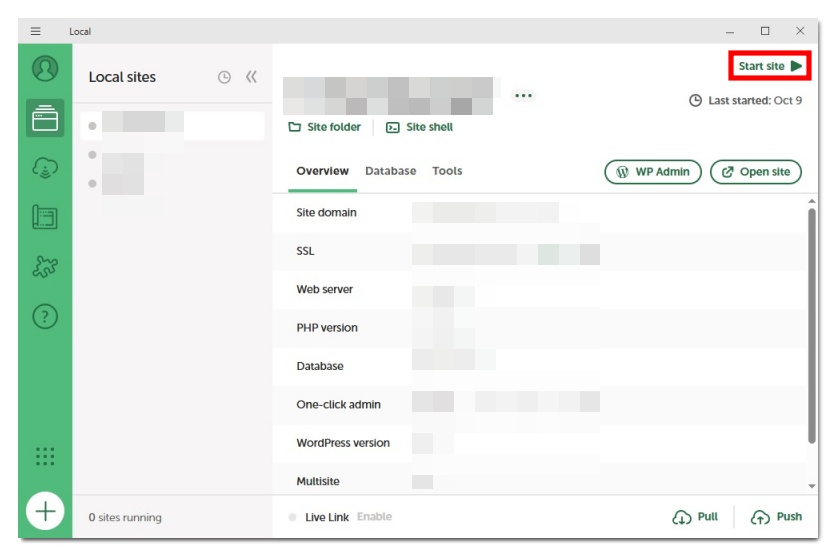Screen dimensions: 836x556
Task: Click the scrollbar down arrow
Action: point(811,486)
